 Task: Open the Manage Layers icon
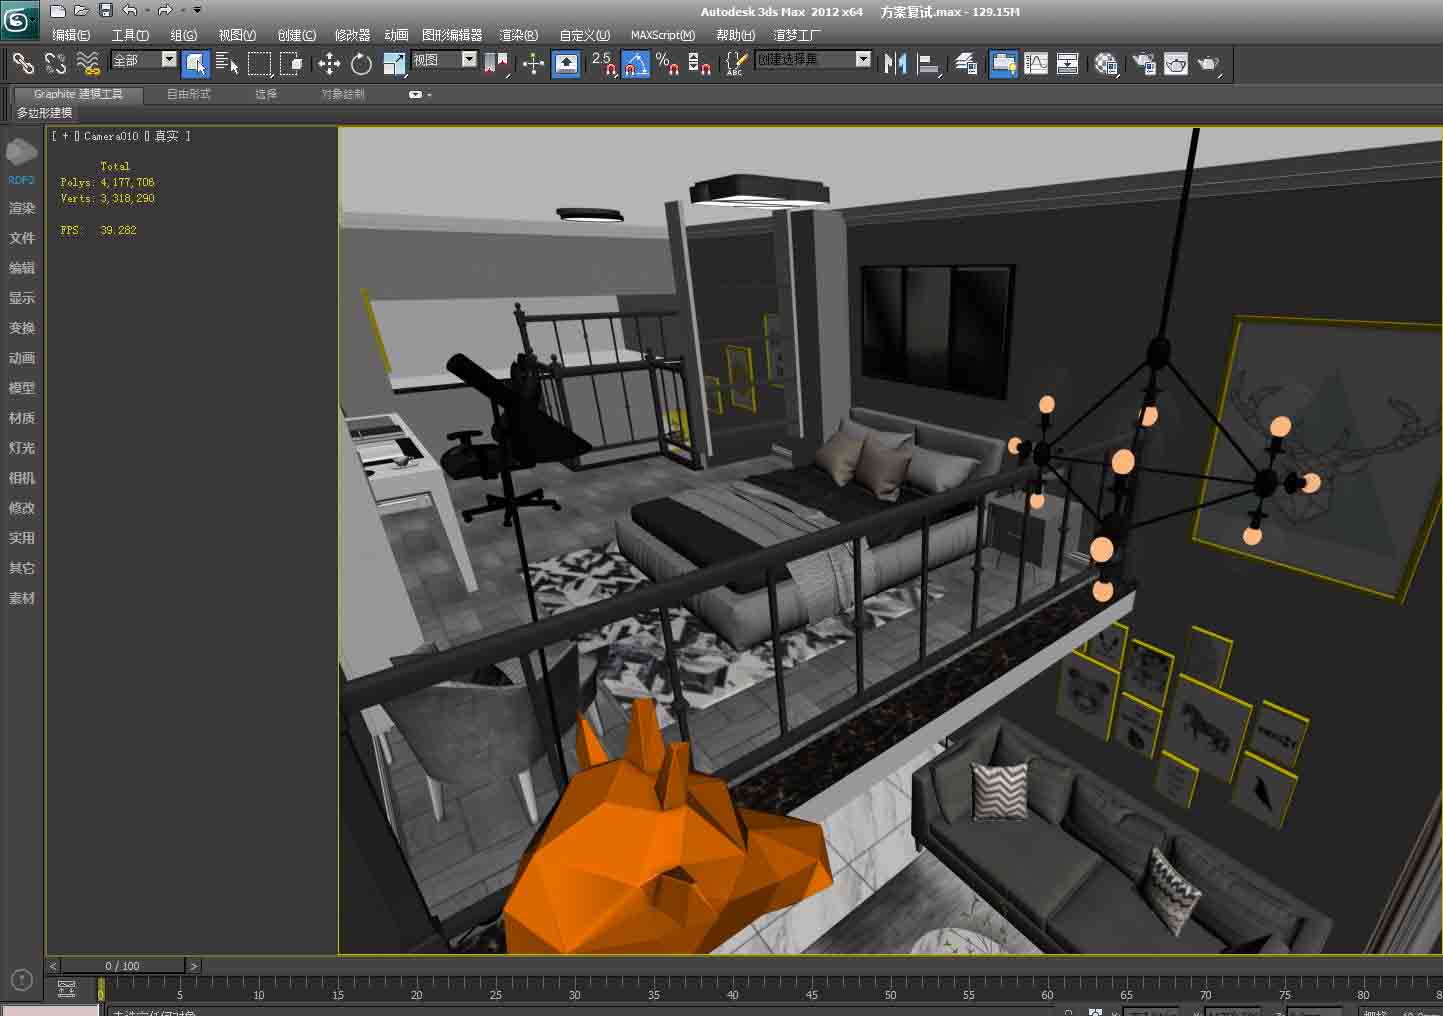click(966, 64)
